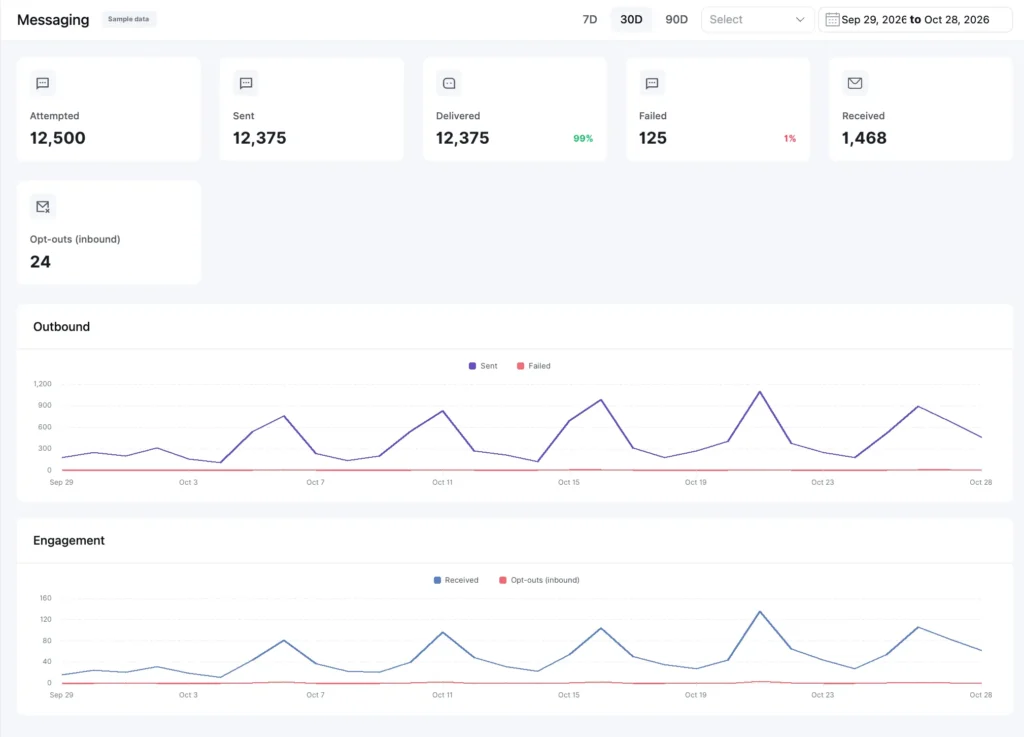Click the Messaging page title
Image resolution: width=1024 pixels, height=737 pixels.
tap(53, 20)
